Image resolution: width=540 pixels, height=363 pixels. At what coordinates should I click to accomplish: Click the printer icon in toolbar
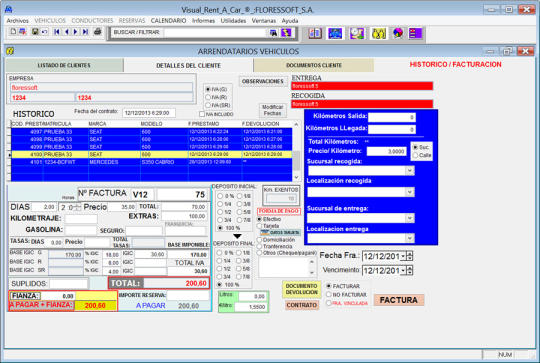pyautogui.click(x=97, y=32)
